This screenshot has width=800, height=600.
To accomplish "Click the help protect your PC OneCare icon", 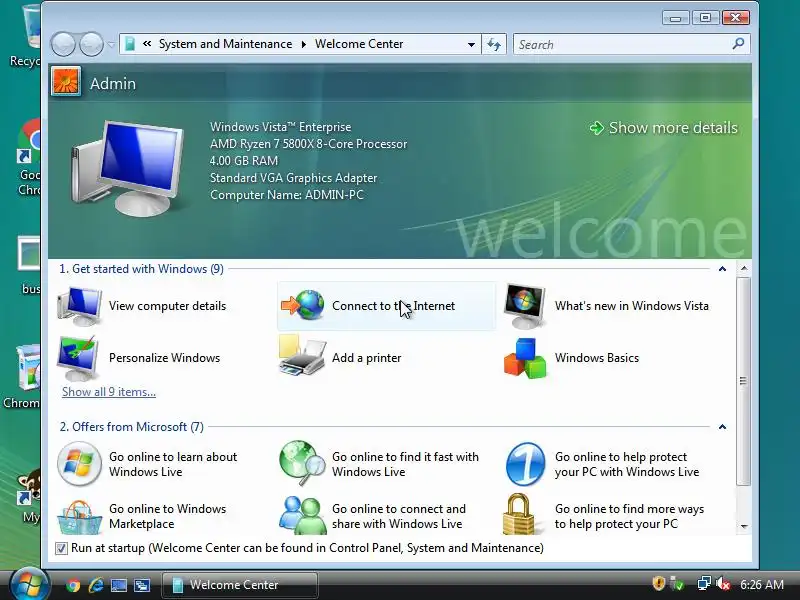I will [525, 464].
